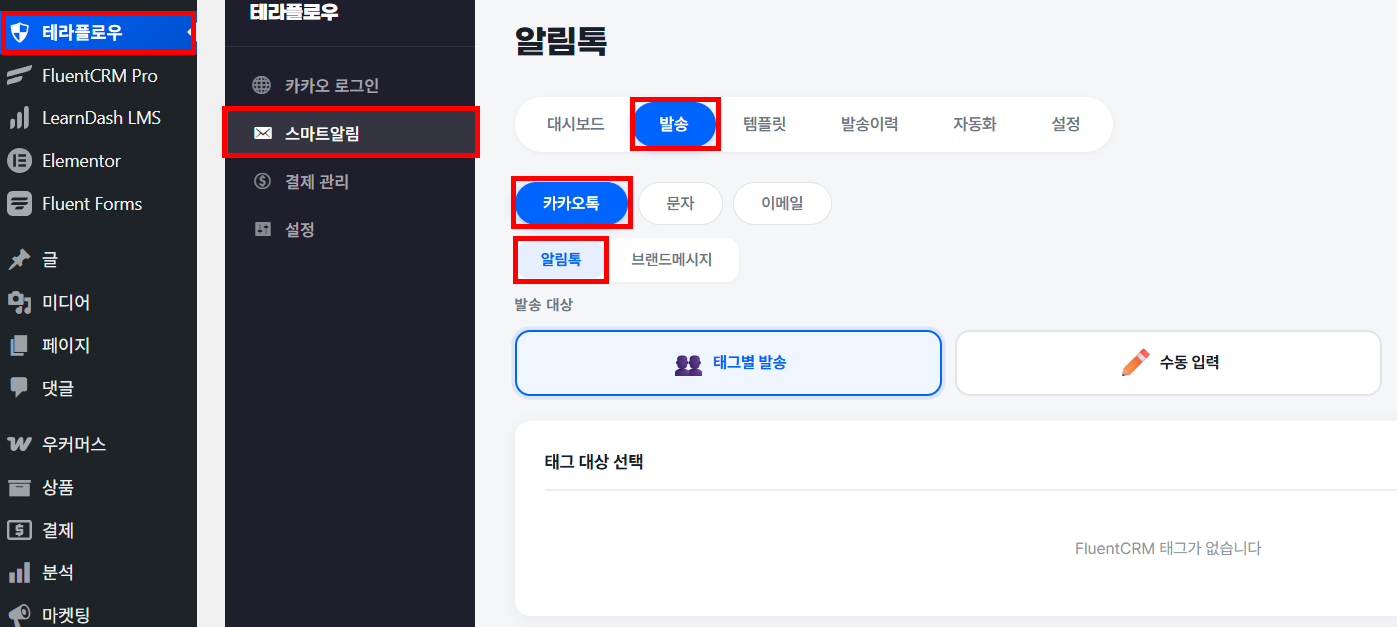Select the 문자 channel option
Screen dimensions: 1397x627
click(680, 203)
